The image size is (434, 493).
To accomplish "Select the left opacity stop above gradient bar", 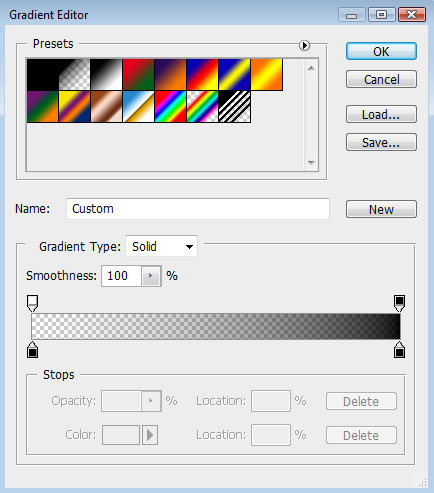I will tap(32, 303).
